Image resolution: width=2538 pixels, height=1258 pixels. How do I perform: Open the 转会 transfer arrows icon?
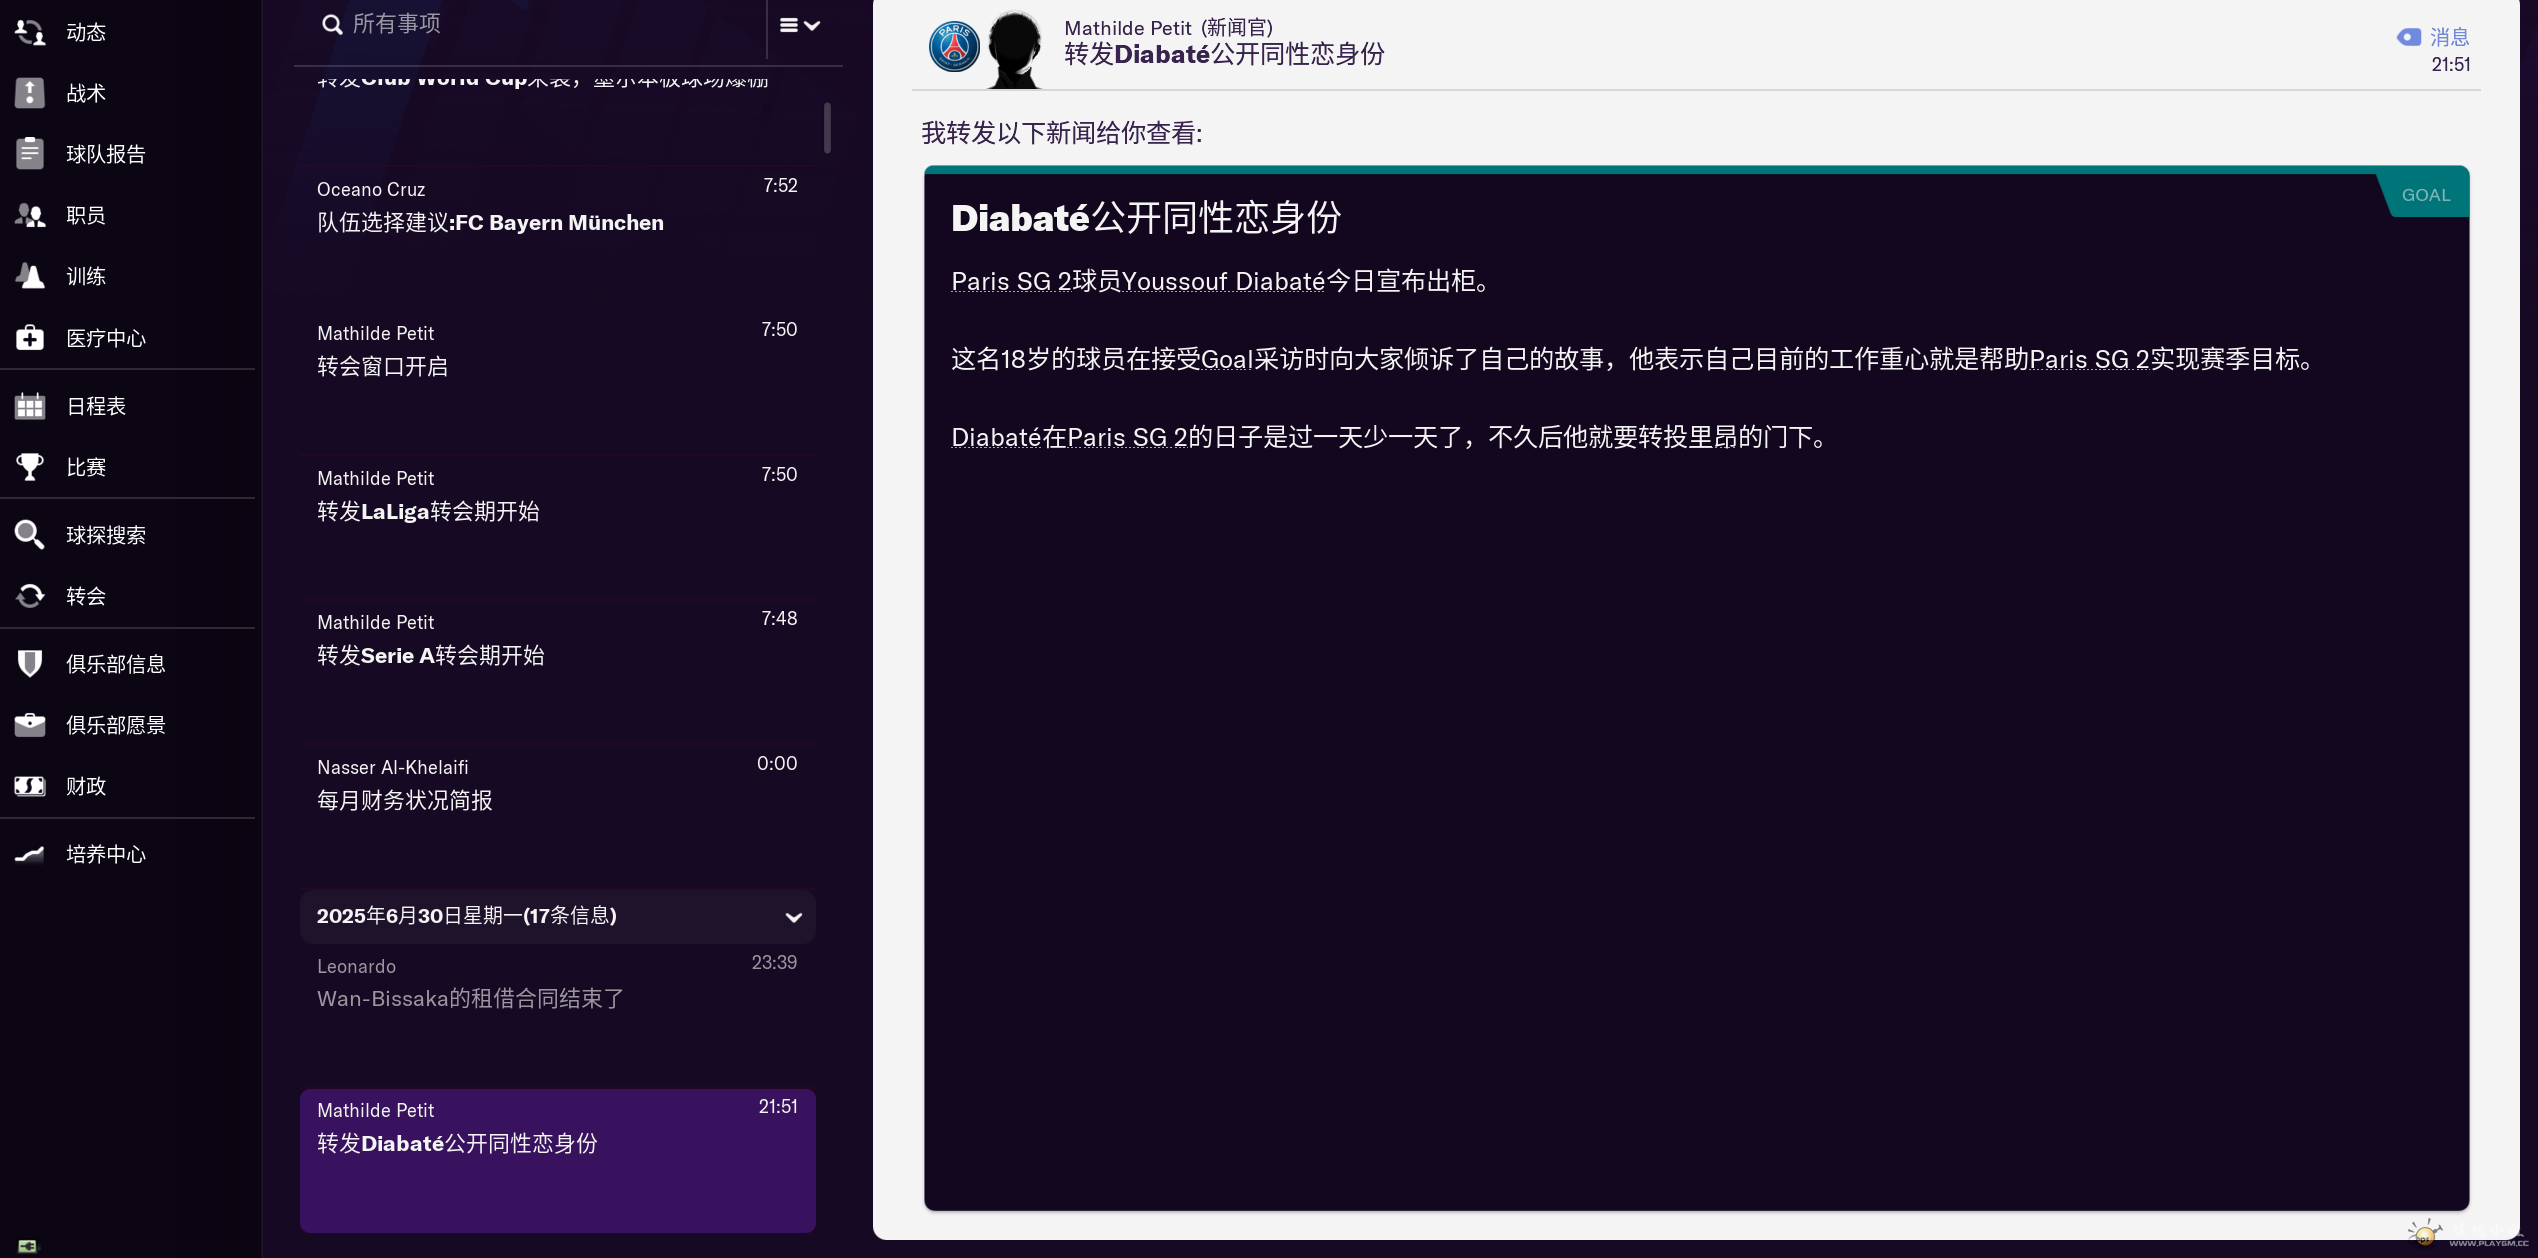30,596
